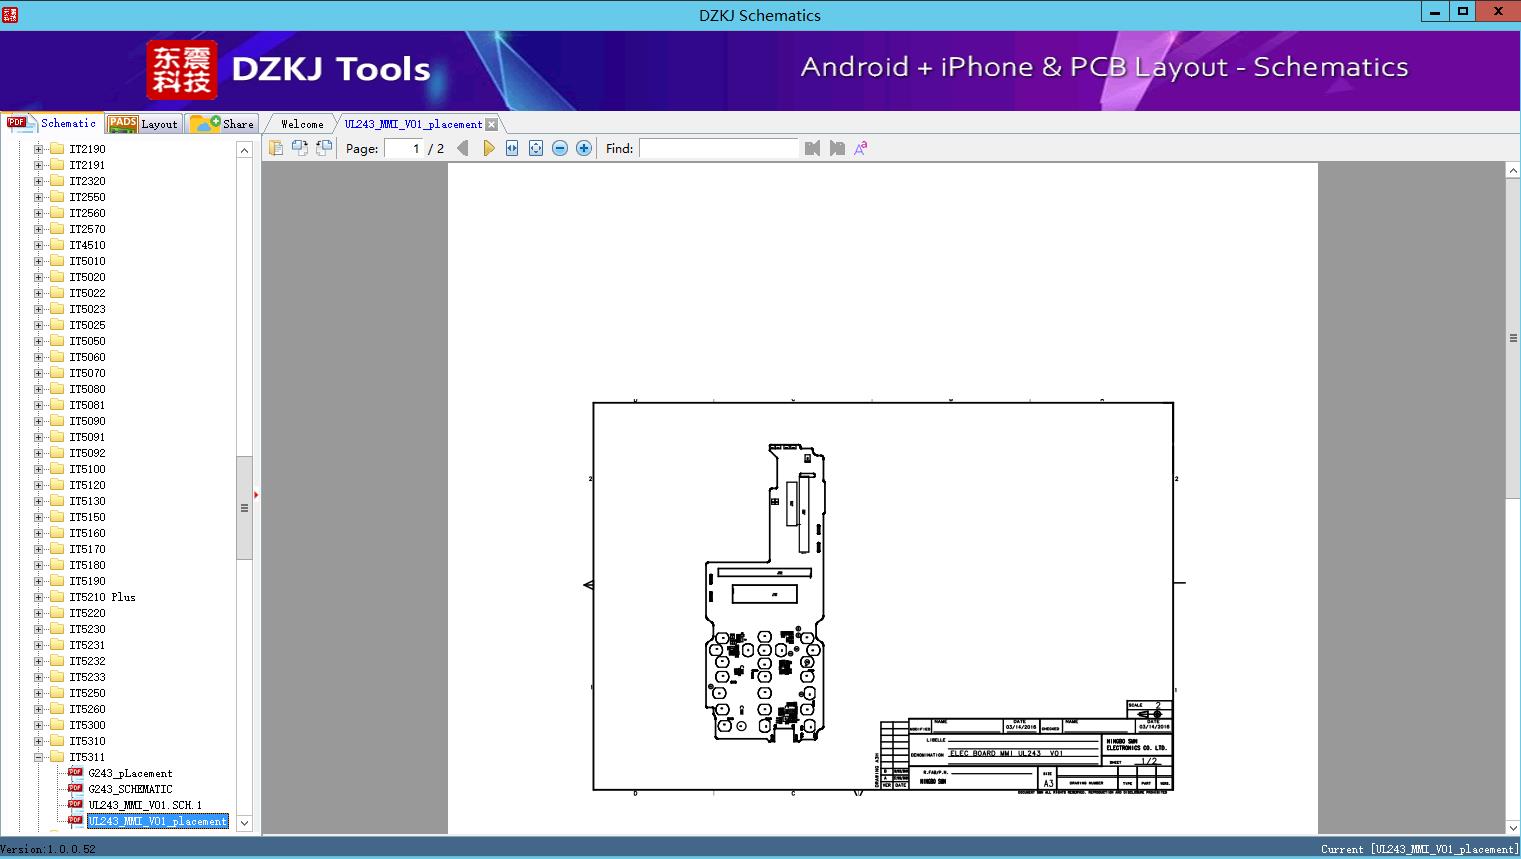1521x859 pixels.
Task: Click the Find text field
Action: click(718, 148)
